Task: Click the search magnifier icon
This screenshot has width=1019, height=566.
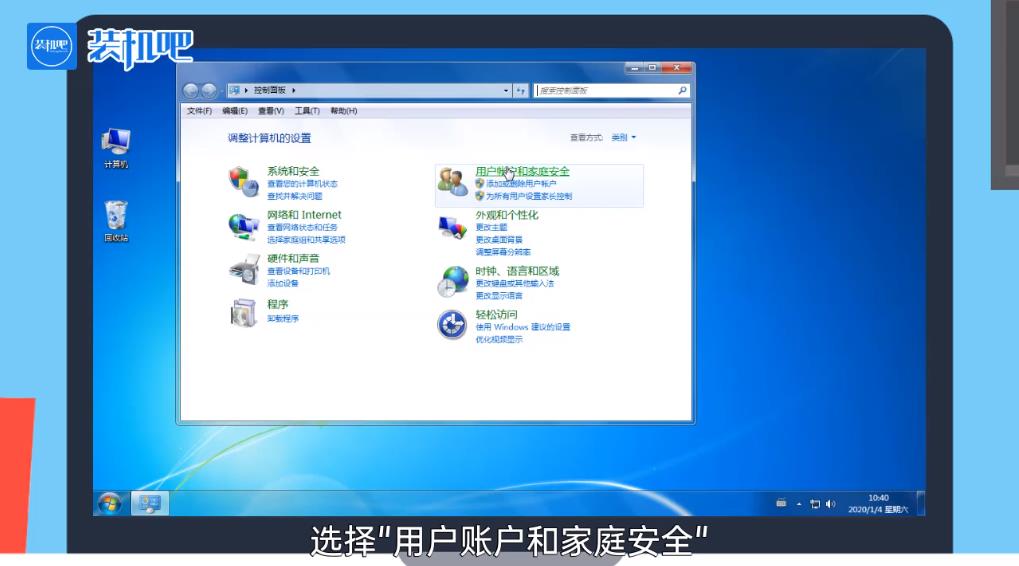Action: (682, 90)
